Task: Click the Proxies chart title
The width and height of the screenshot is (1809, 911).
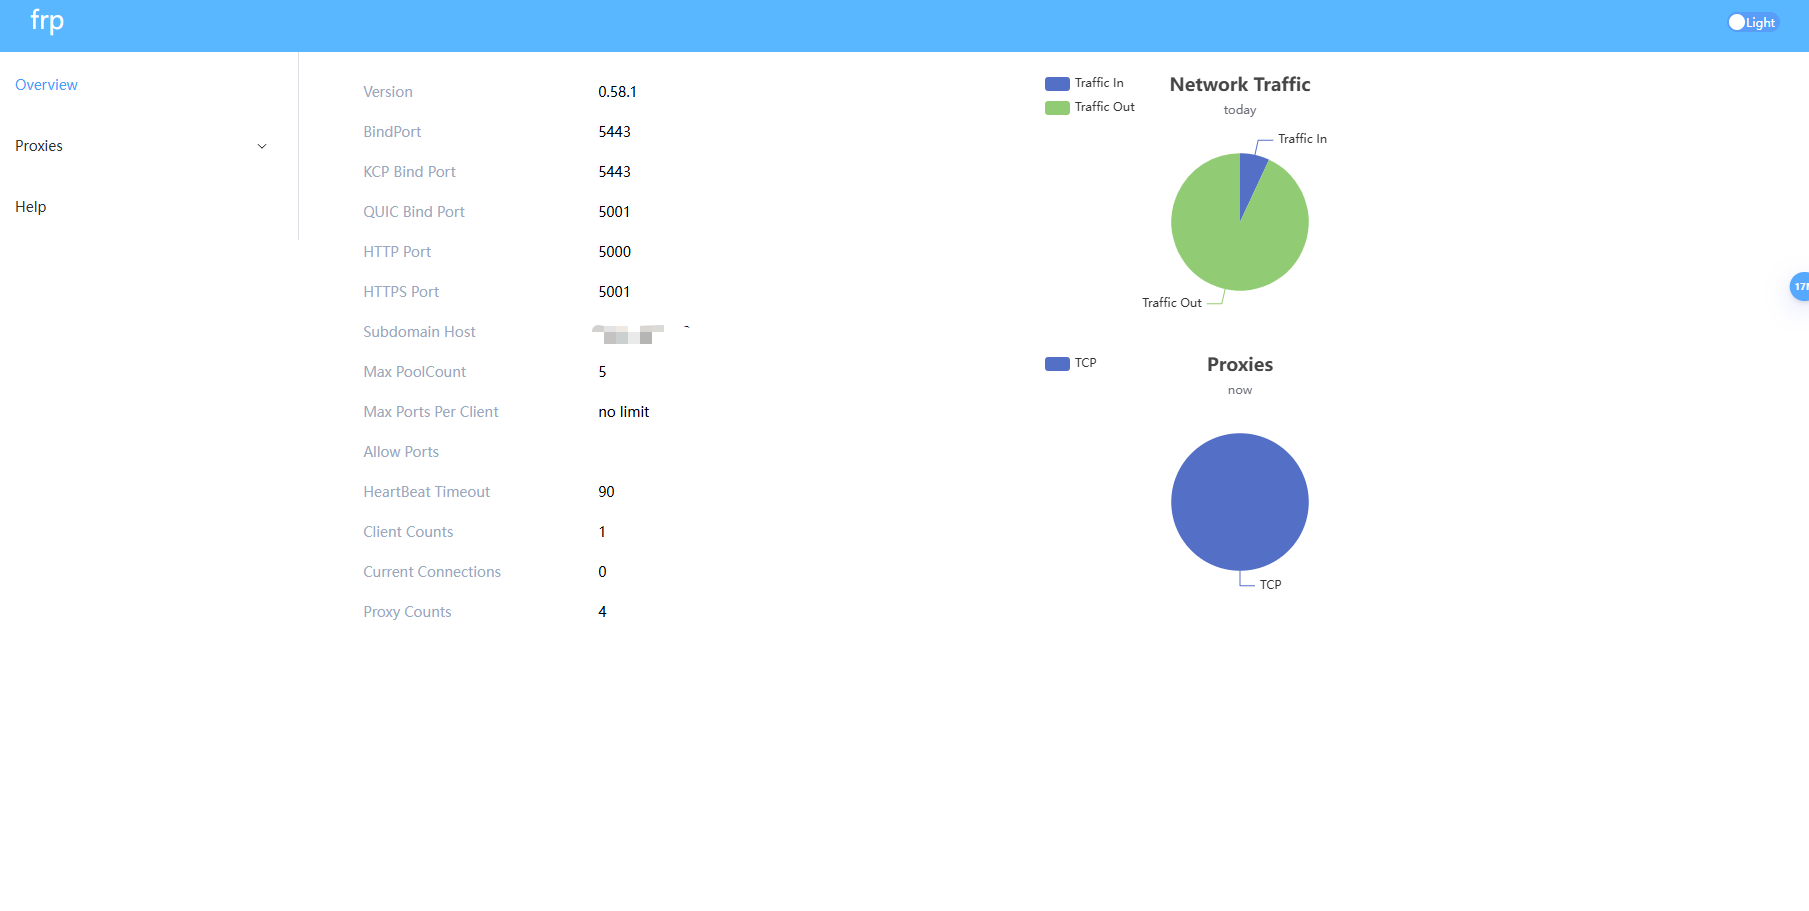Action: pyautogui.click(x=1239, y=365)
